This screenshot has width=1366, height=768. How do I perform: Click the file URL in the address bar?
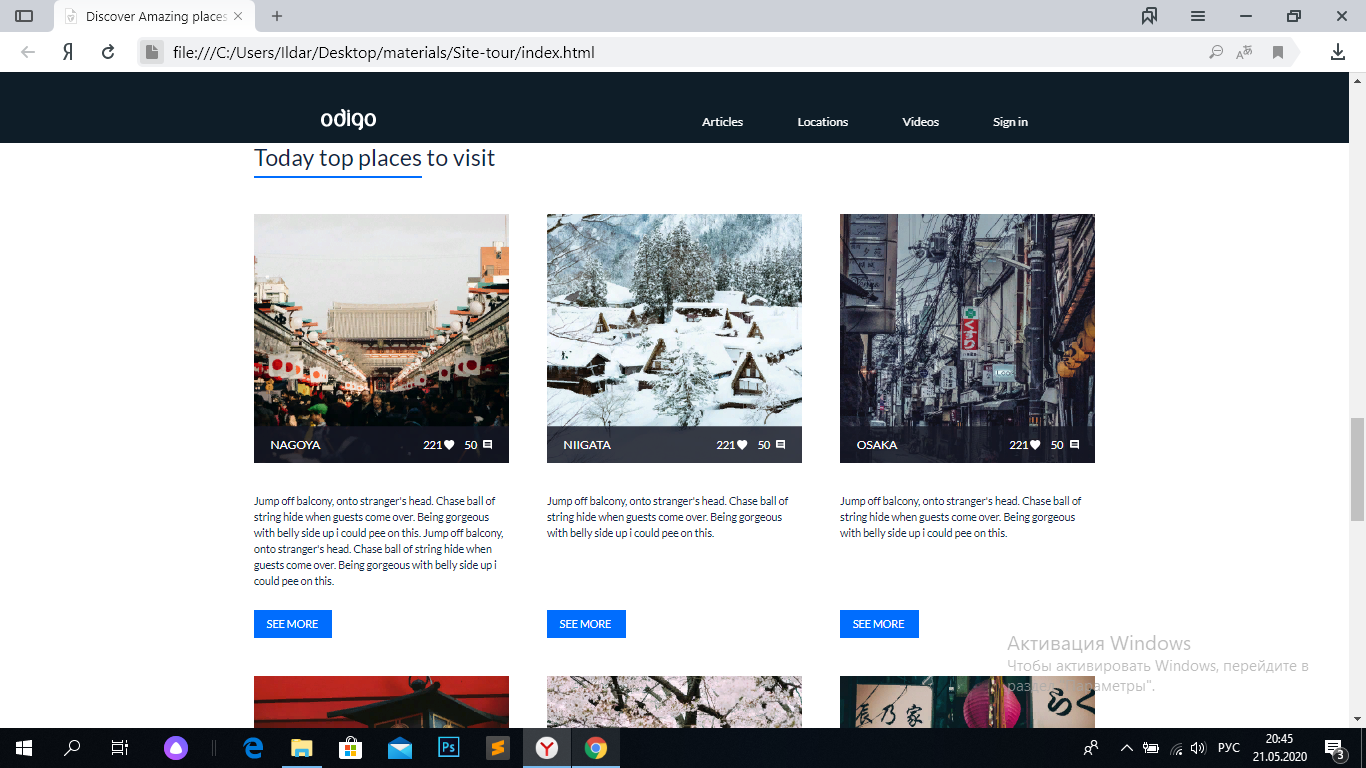point(383,52)
